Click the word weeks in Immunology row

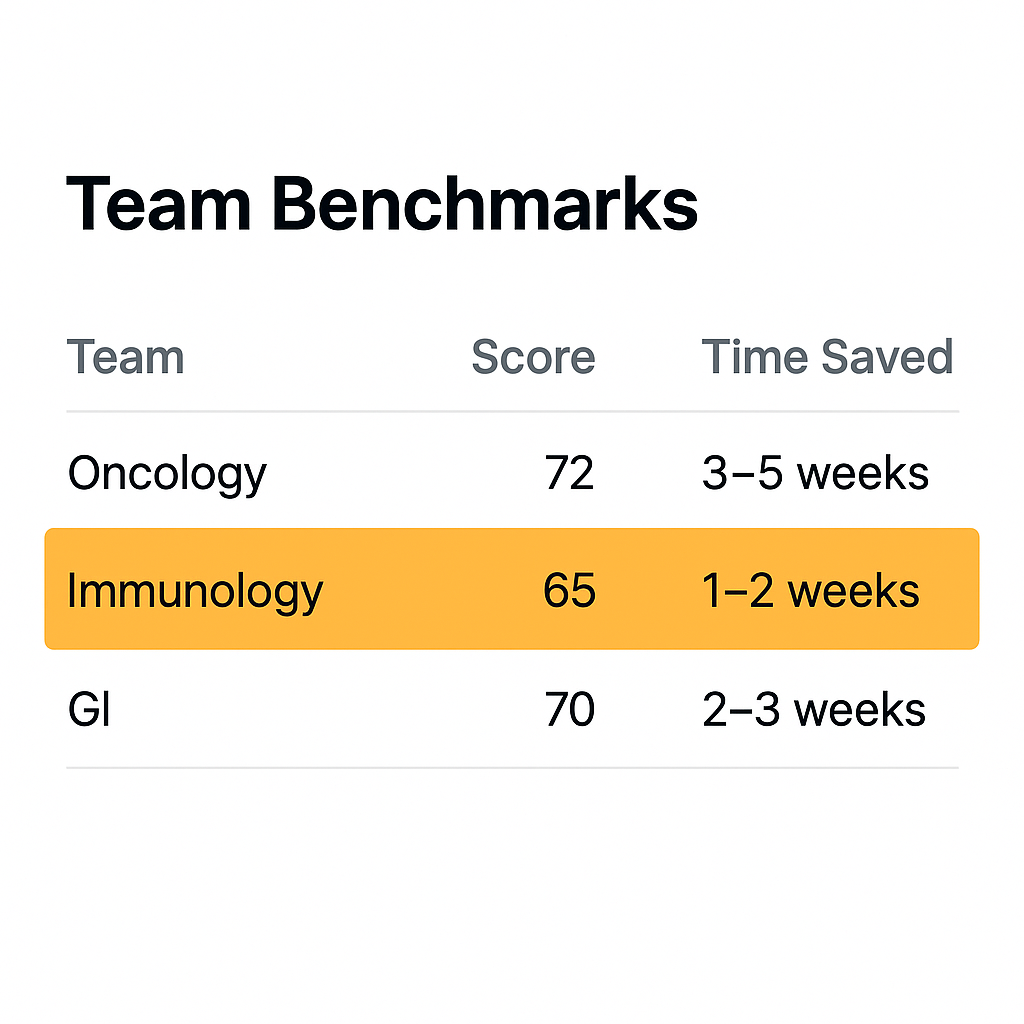854,590
